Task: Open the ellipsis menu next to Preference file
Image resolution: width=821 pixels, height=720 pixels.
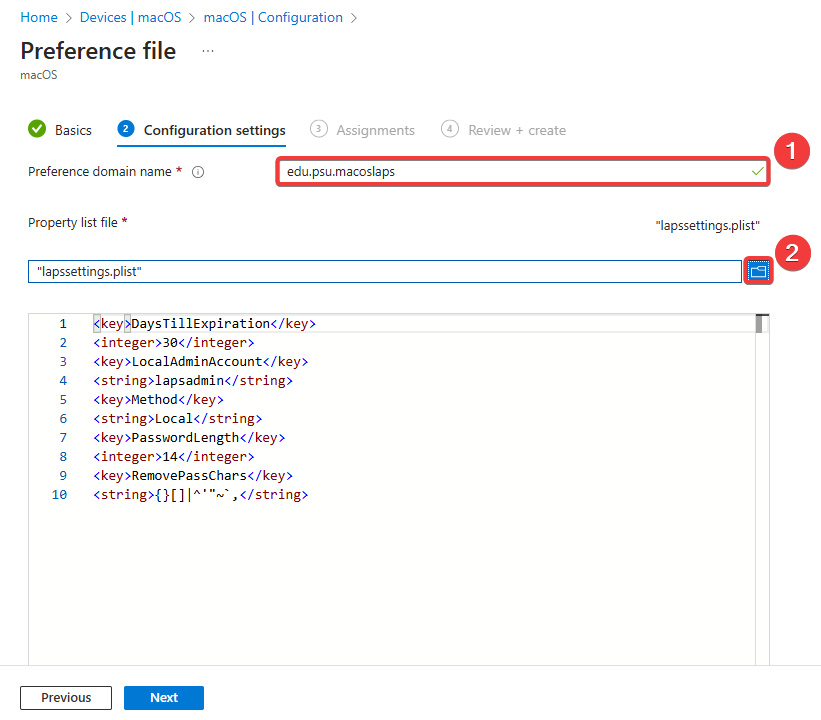Action: click(208, 51)
